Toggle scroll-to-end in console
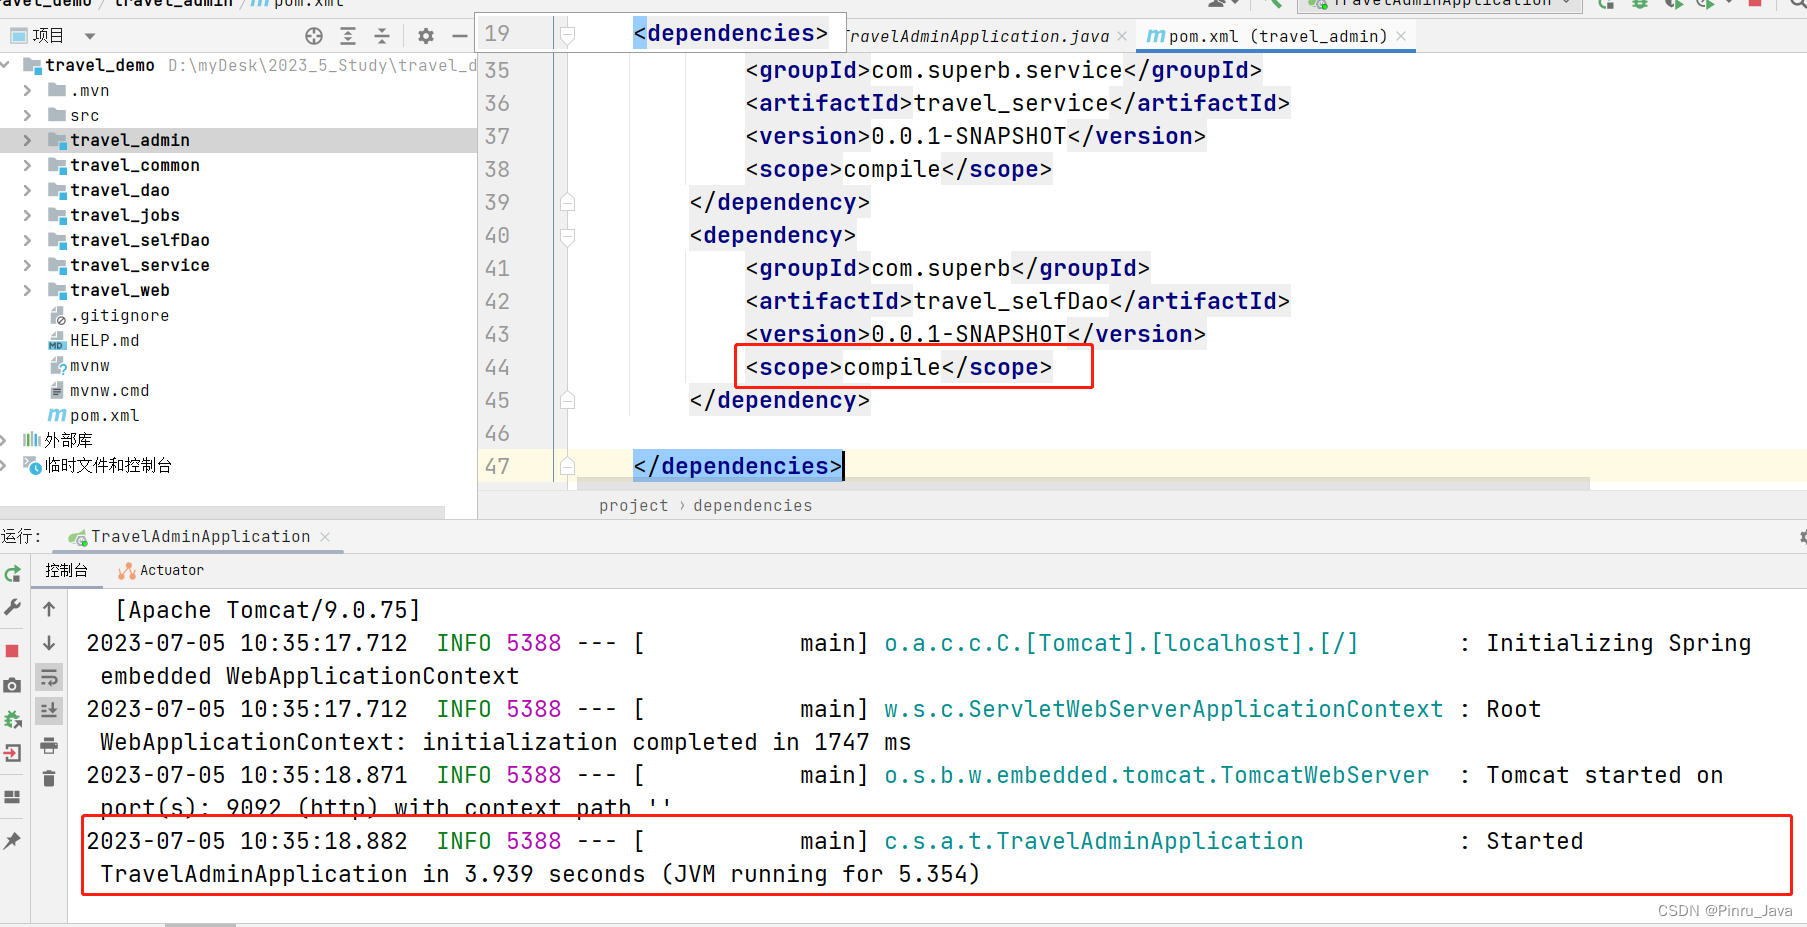Image resolution: width=1807 pixels, height=927 pixels. (49, 711)
